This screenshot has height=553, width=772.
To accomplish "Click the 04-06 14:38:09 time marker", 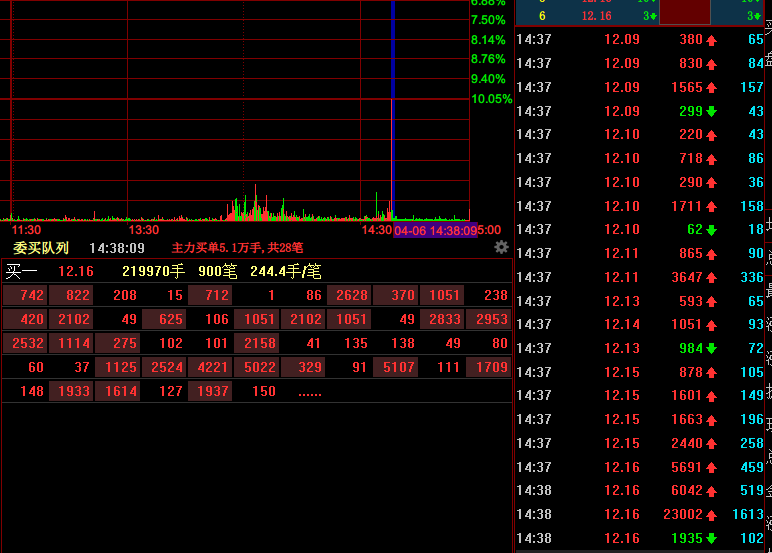I will pos(435,230).
